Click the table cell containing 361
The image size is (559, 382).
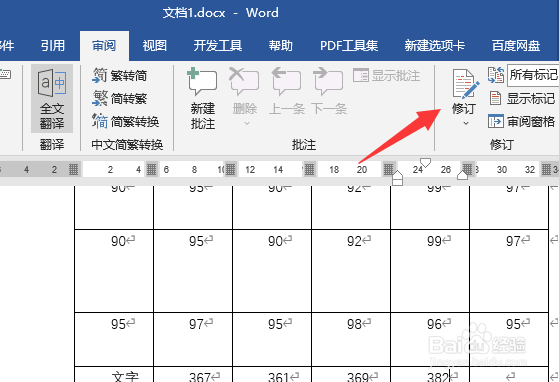click(x=272, y=374)
